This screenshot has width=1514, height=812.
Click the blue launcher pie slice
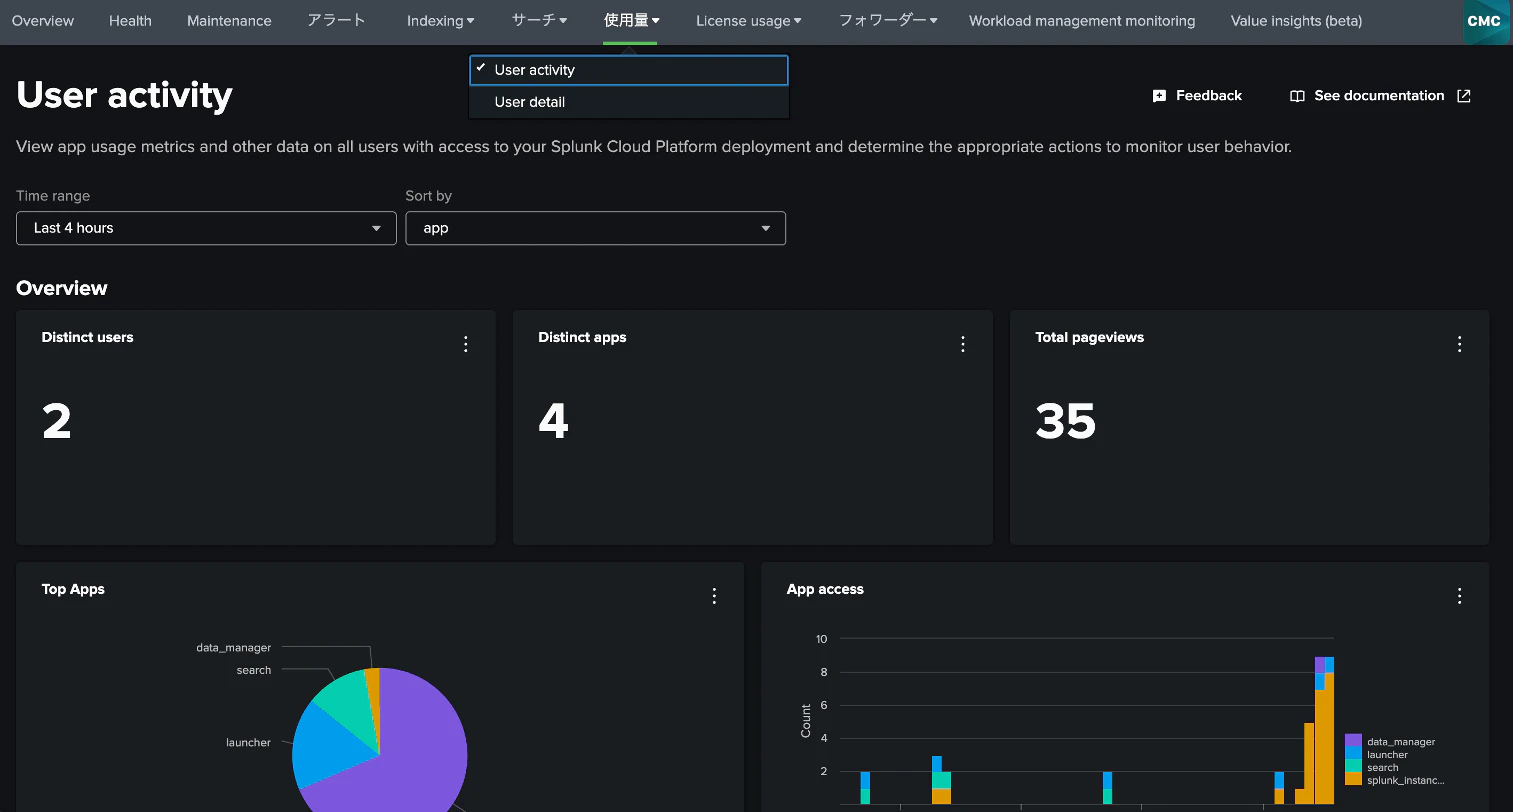325,745
